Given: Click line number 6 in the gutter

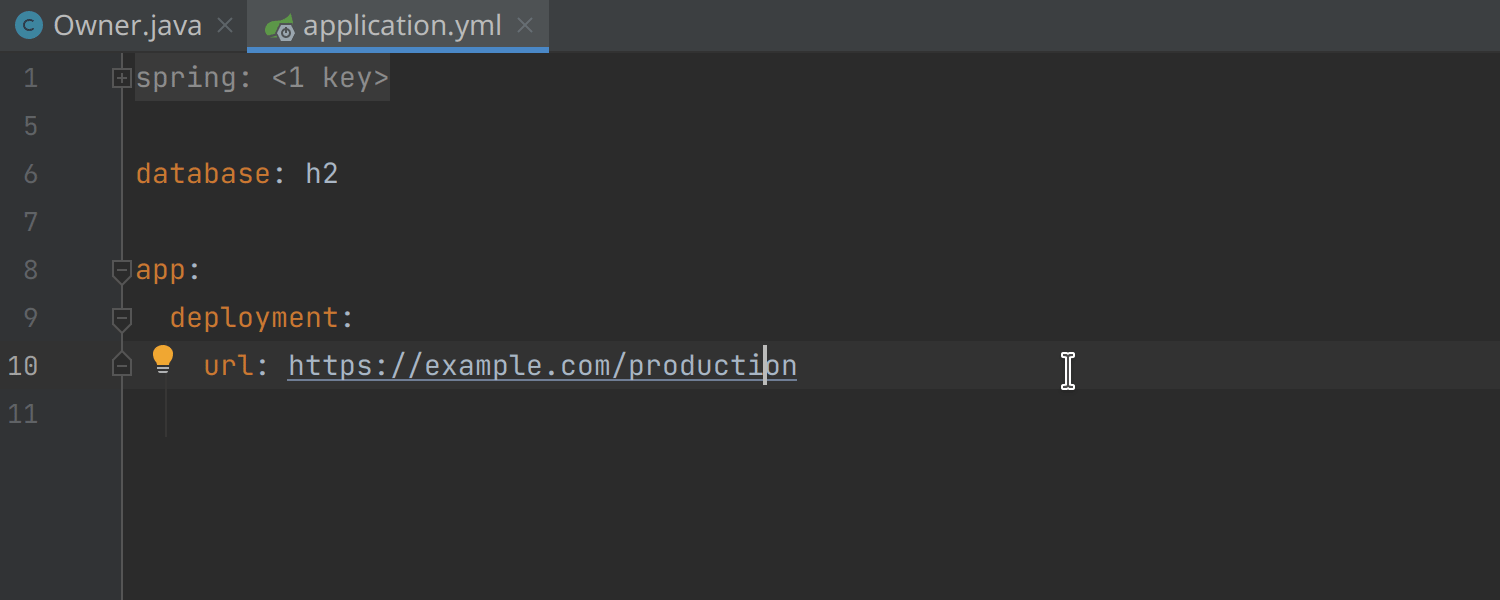Looking at the screenshot, I should (x=30, y=174).
